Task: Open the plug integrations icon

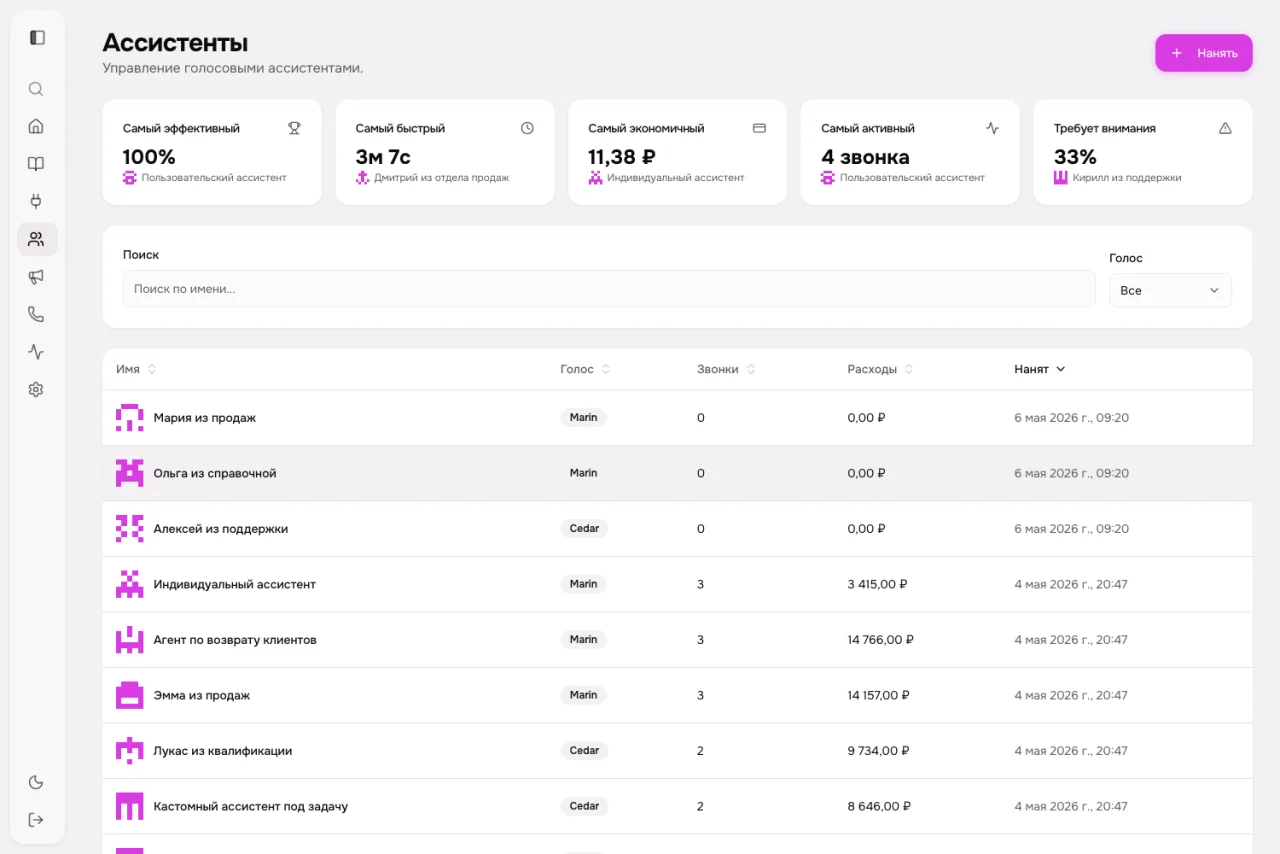Action: point(36,201)
